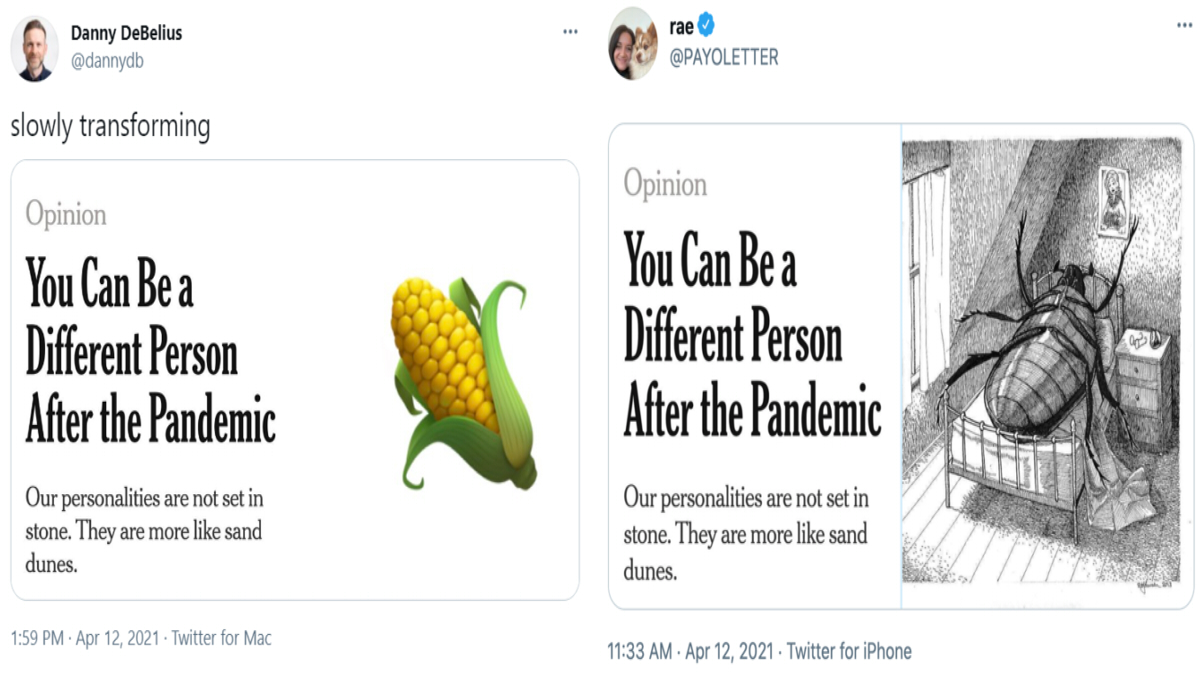Open the more options menu on Danny's tweet

[x=569, y=30]
